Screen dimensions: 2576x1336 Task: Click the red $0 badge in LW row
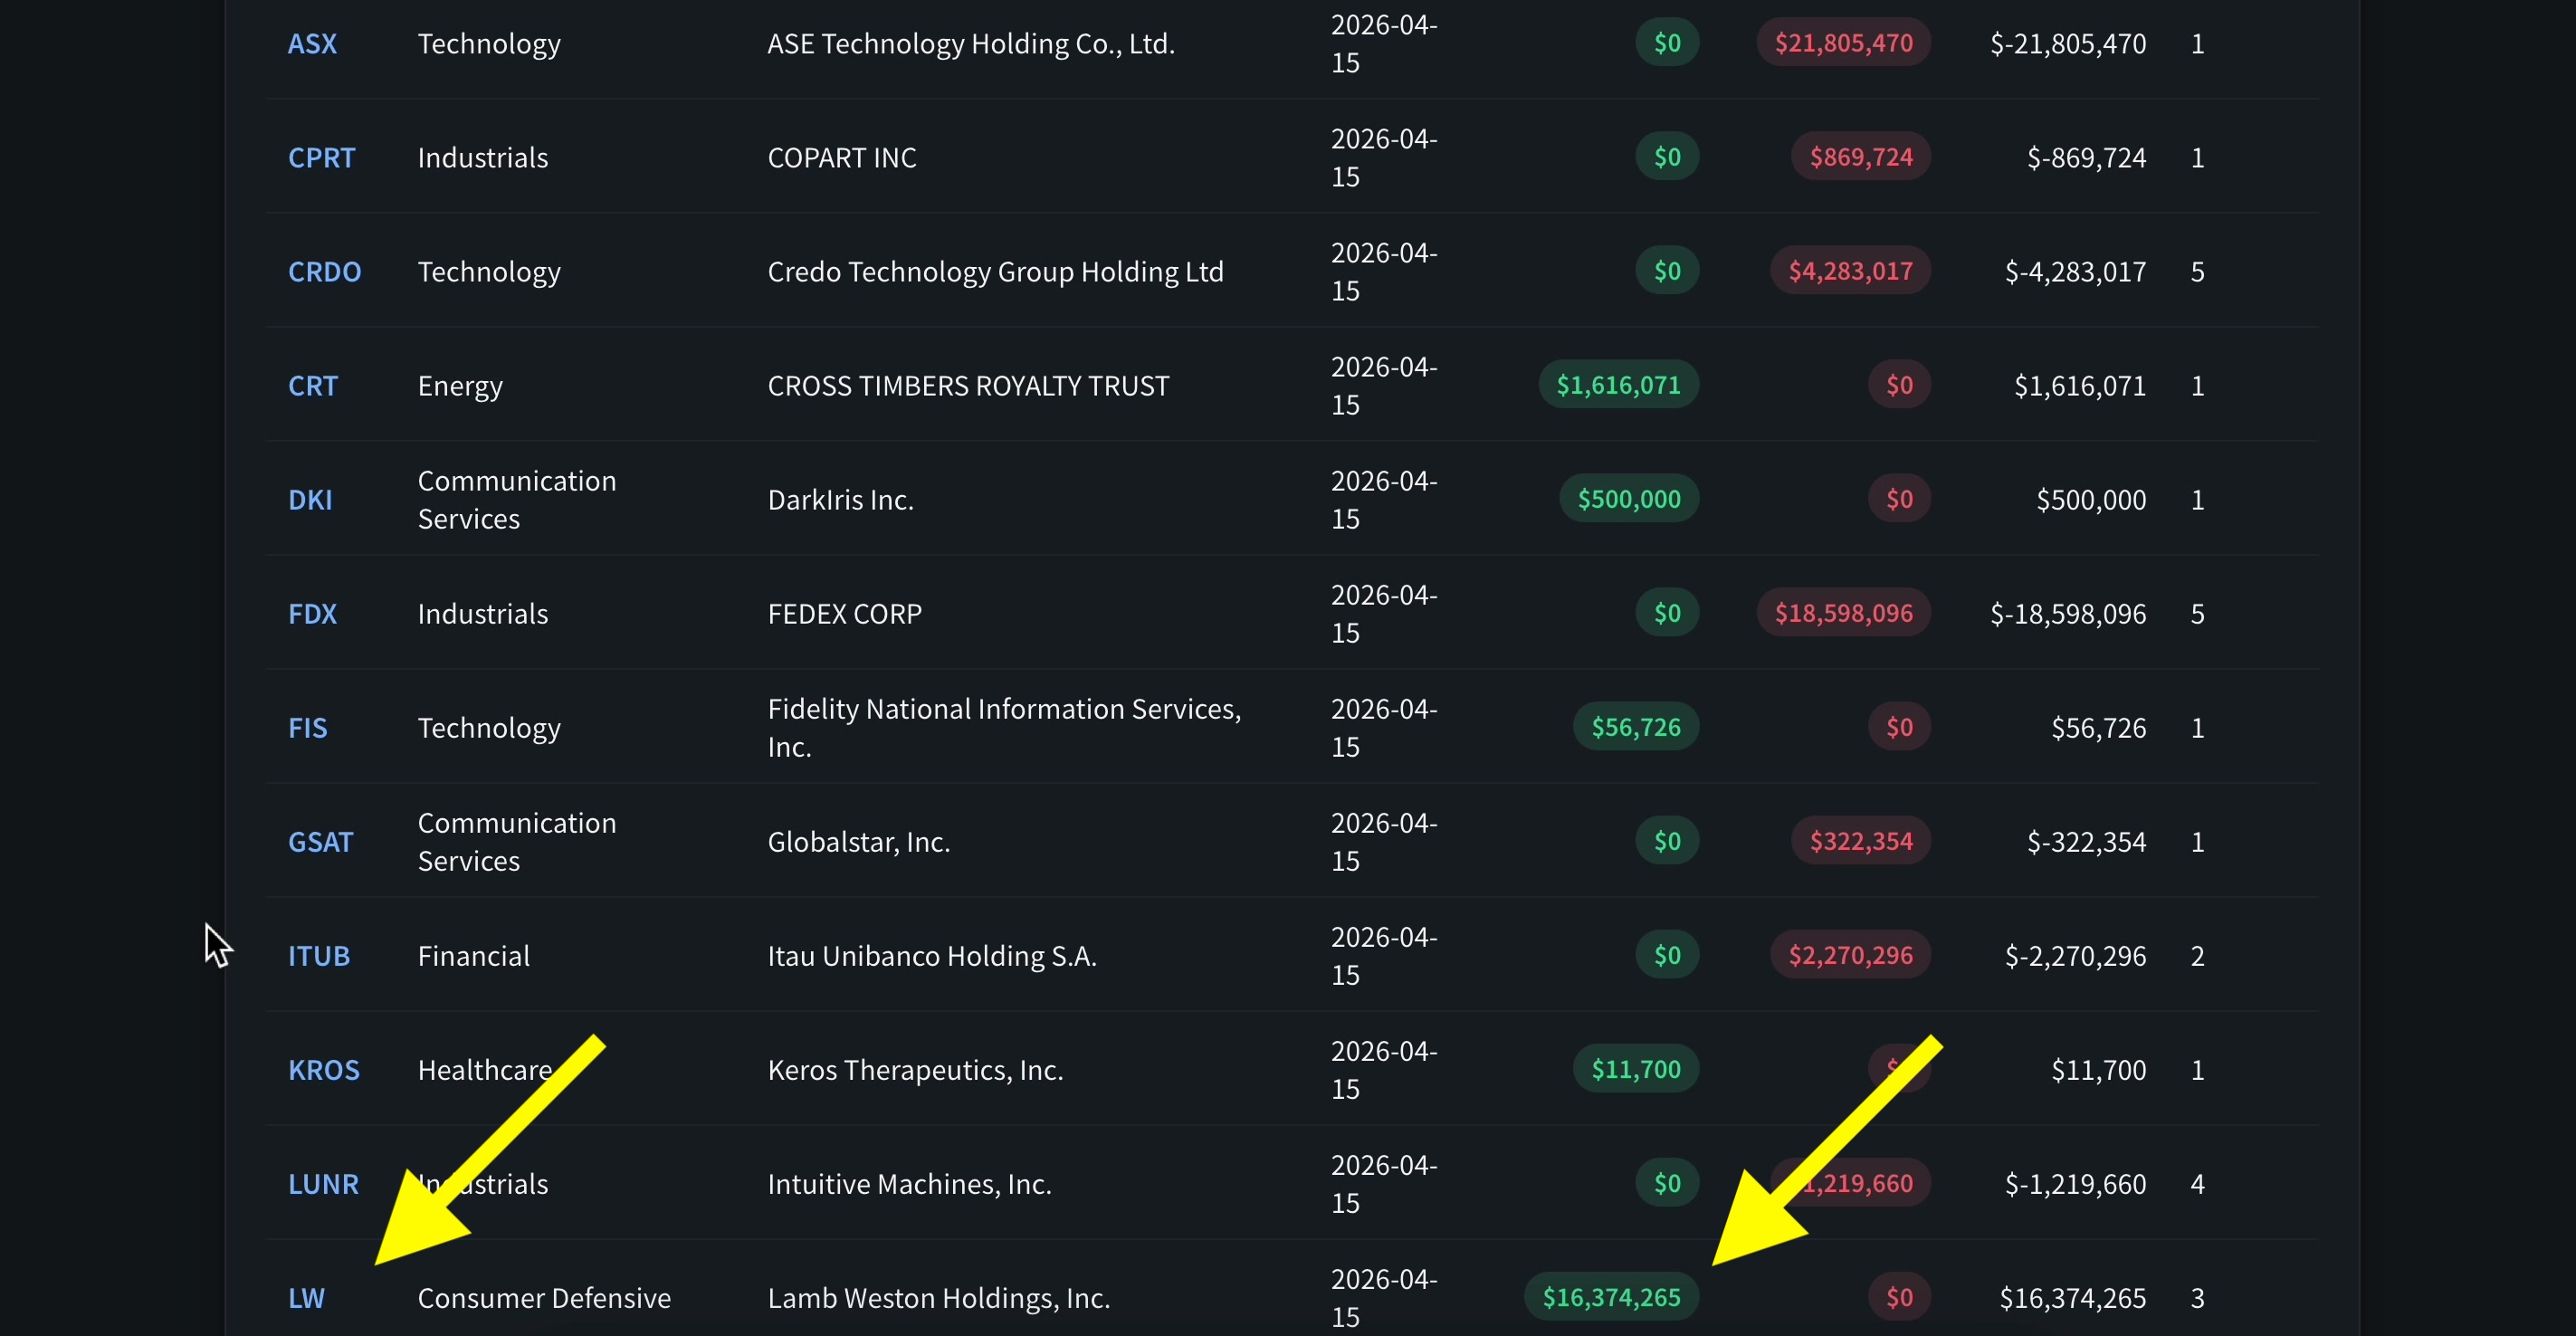pos(1899,1296)
